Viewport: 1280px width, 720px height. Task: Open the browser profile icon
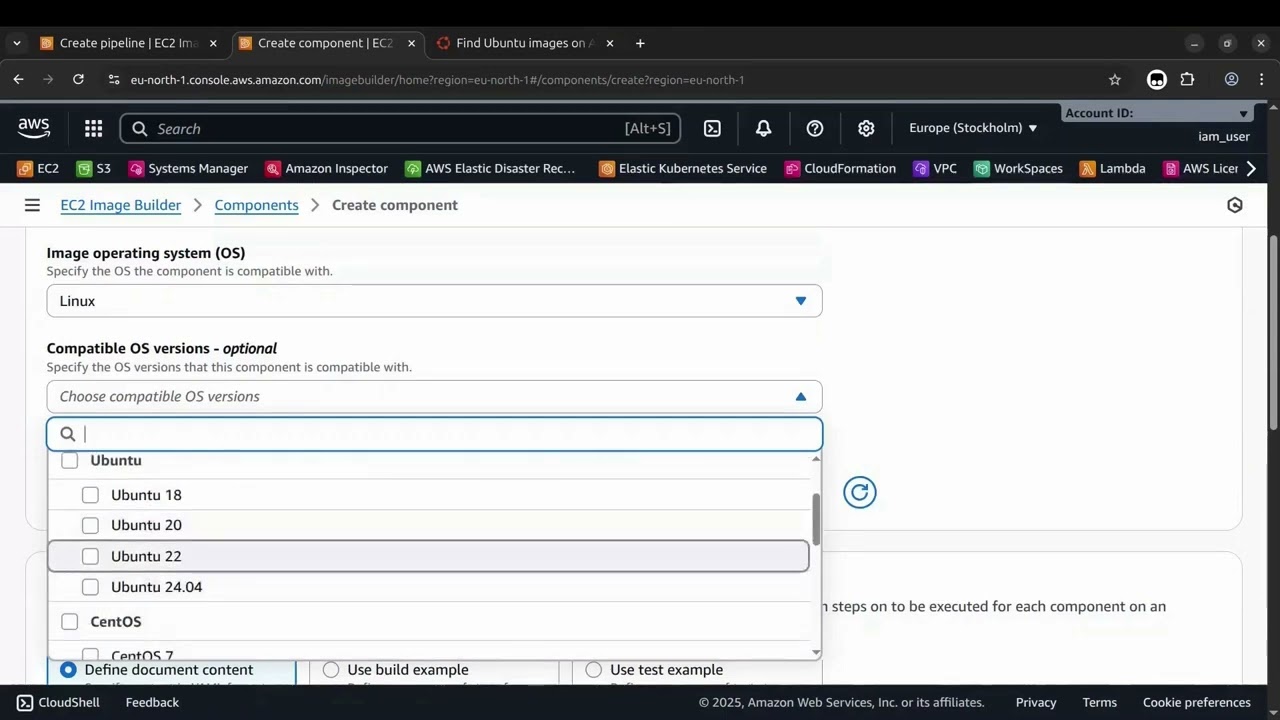coord(1232,80)
